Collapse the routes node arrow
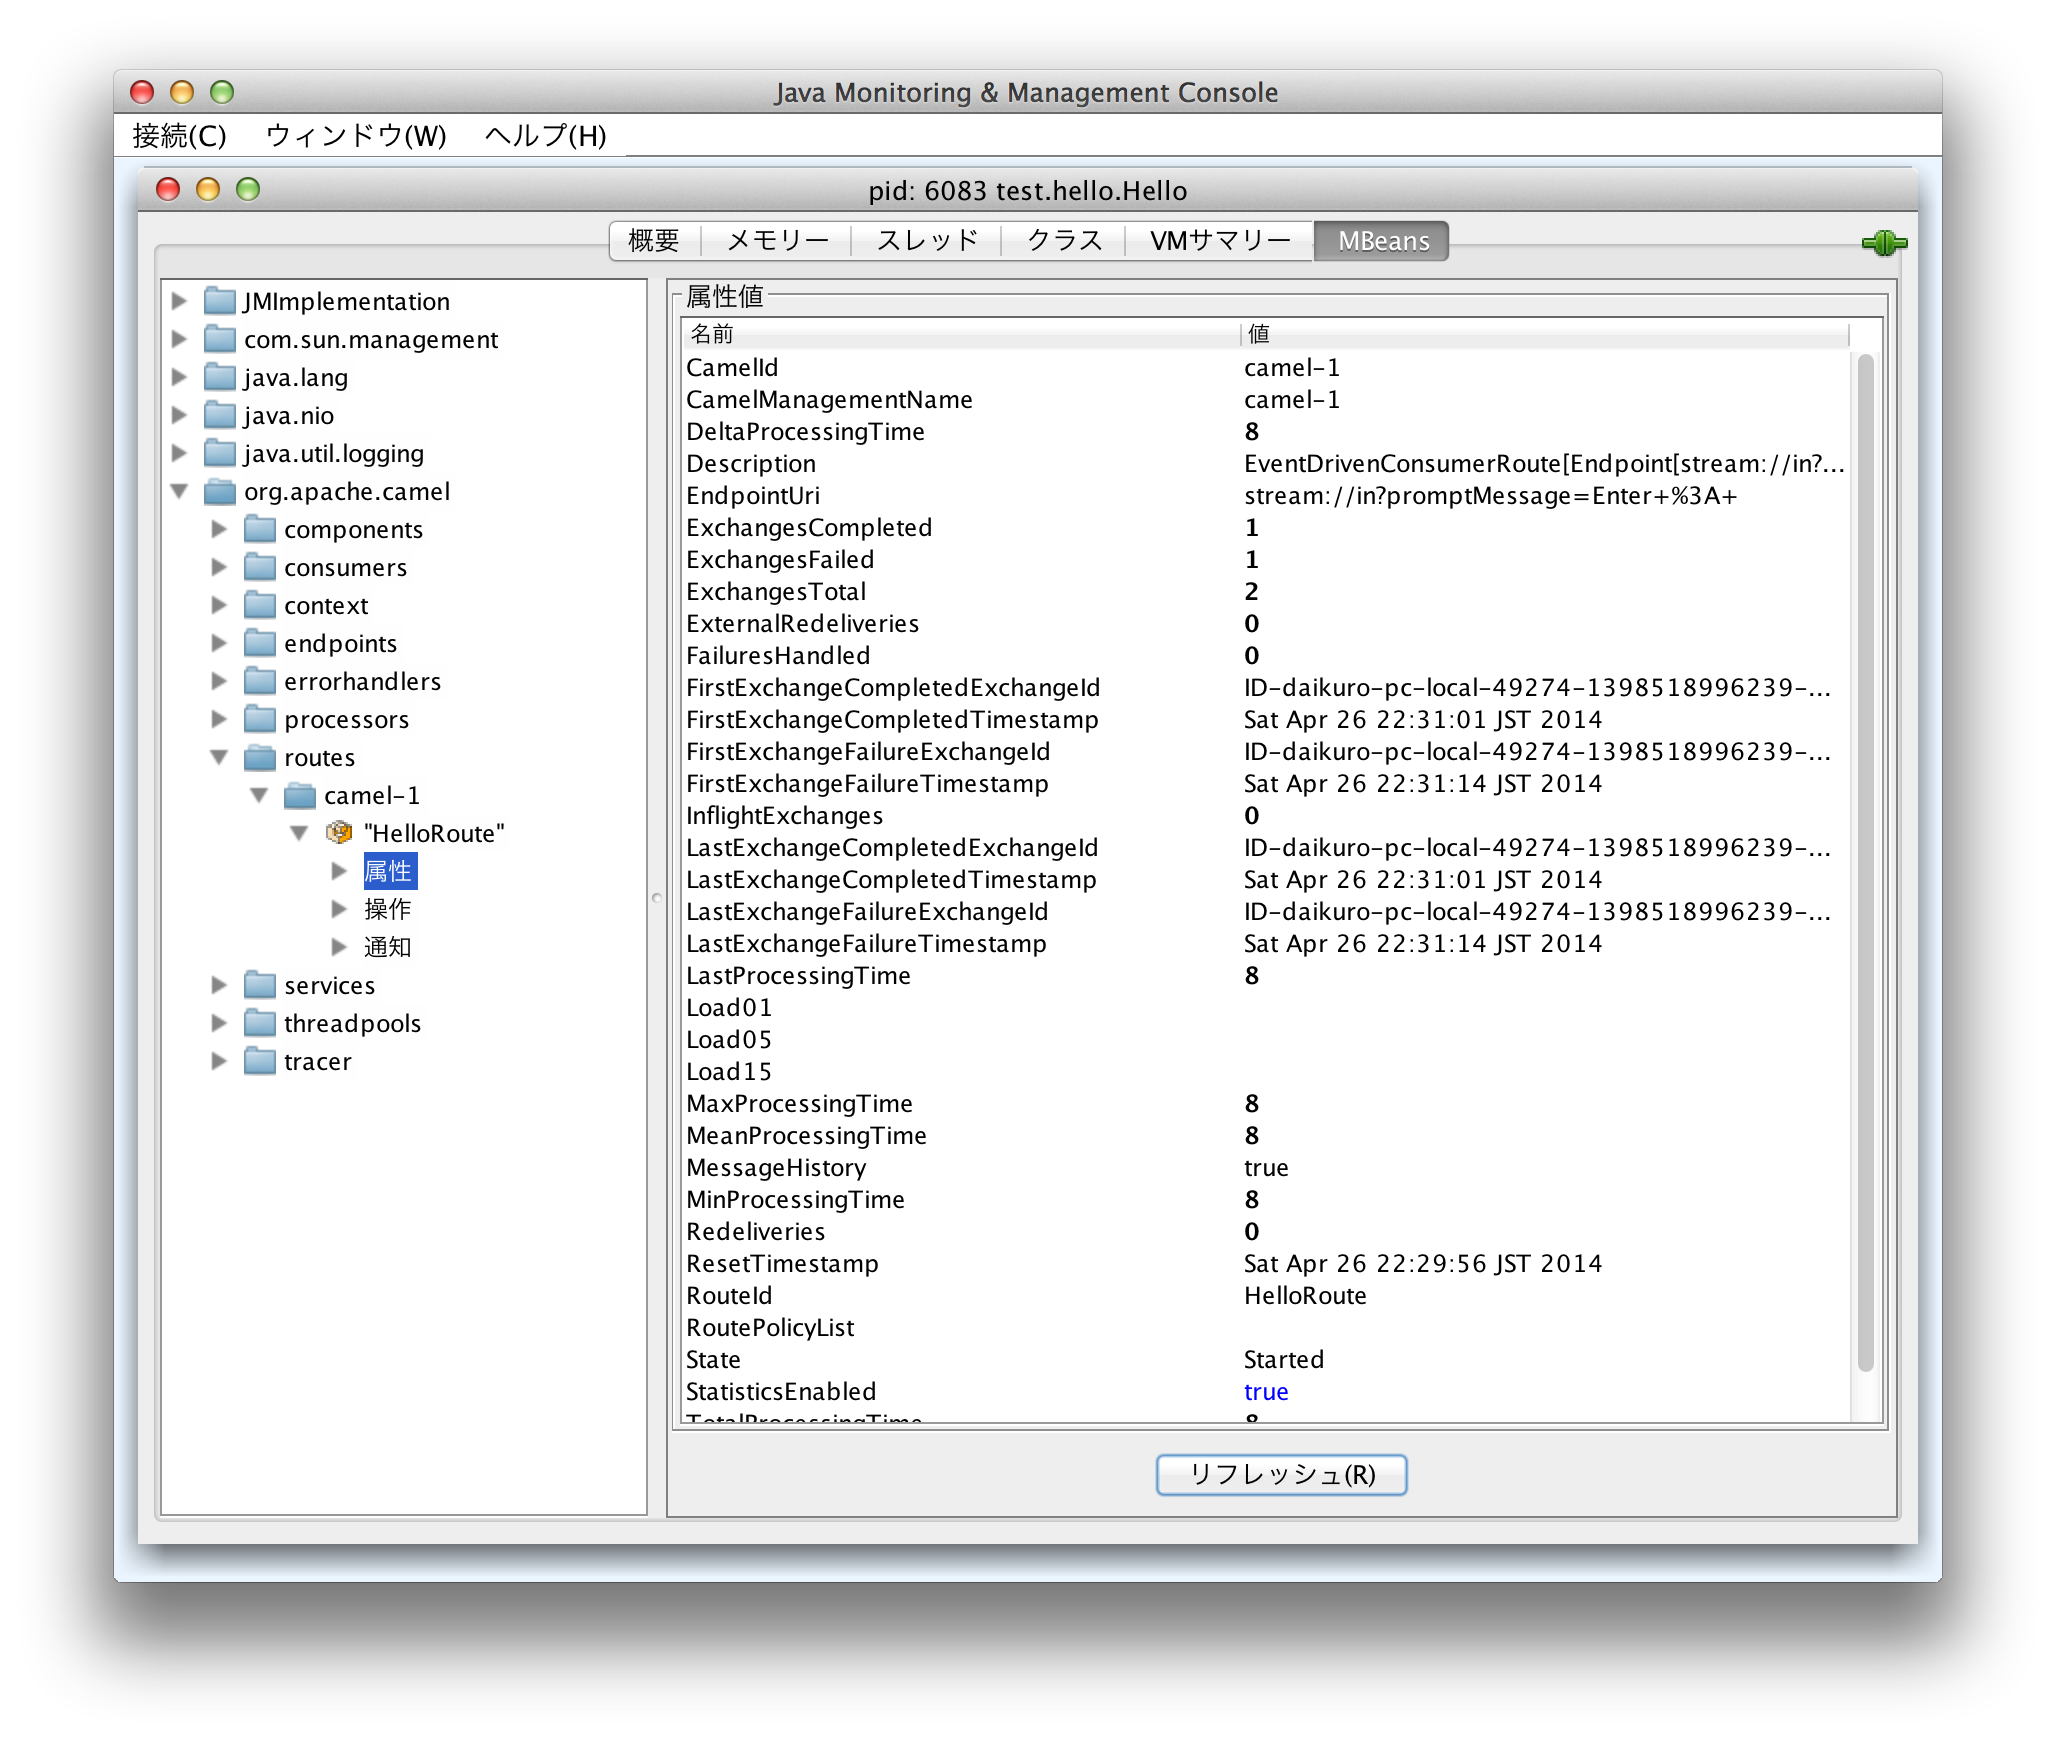Screen dimensions: 2056x1740 220,757
